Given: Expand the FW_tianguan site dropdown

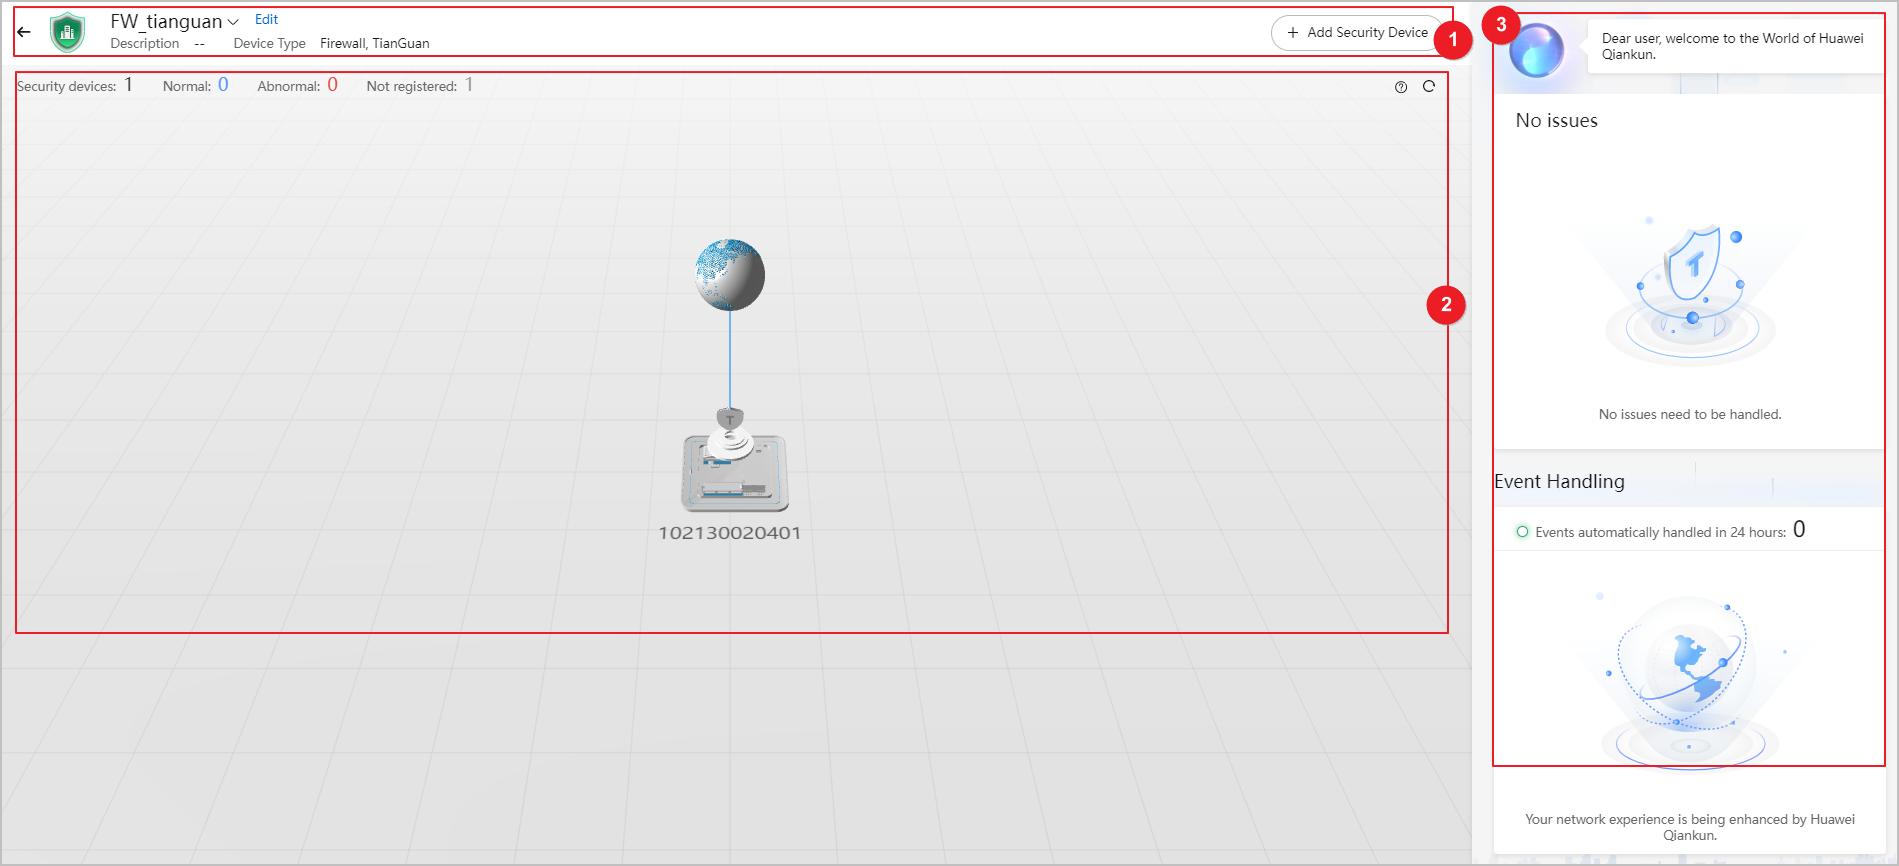Looking at the screenshot, I should coord(233,22).
